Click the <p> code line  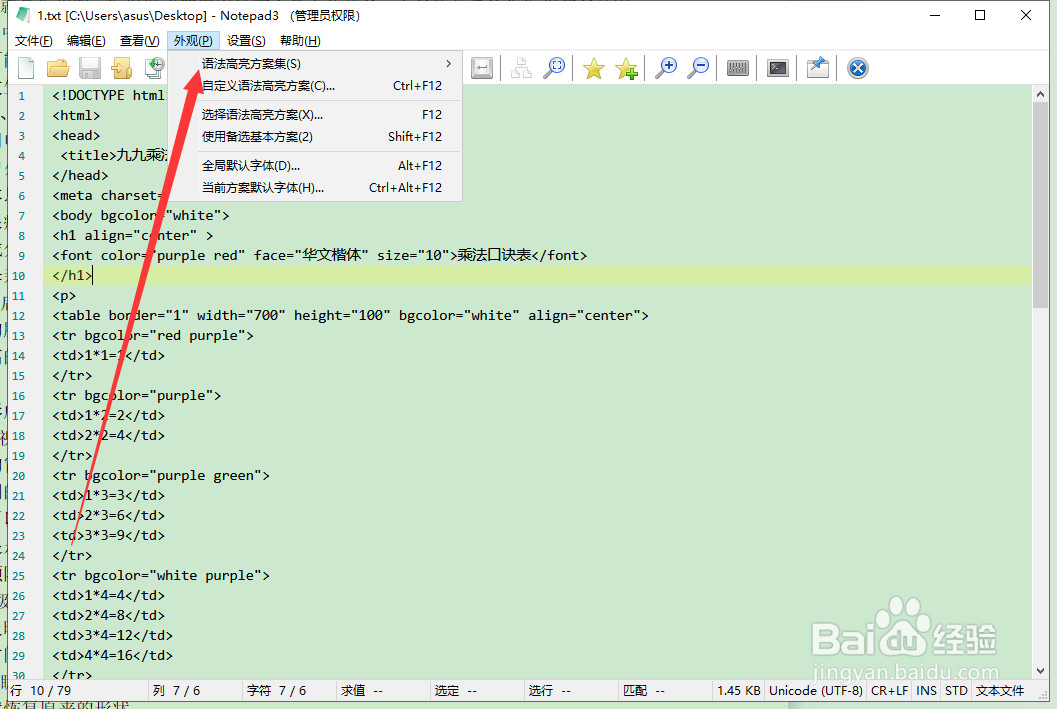click(x=64, y=295)
